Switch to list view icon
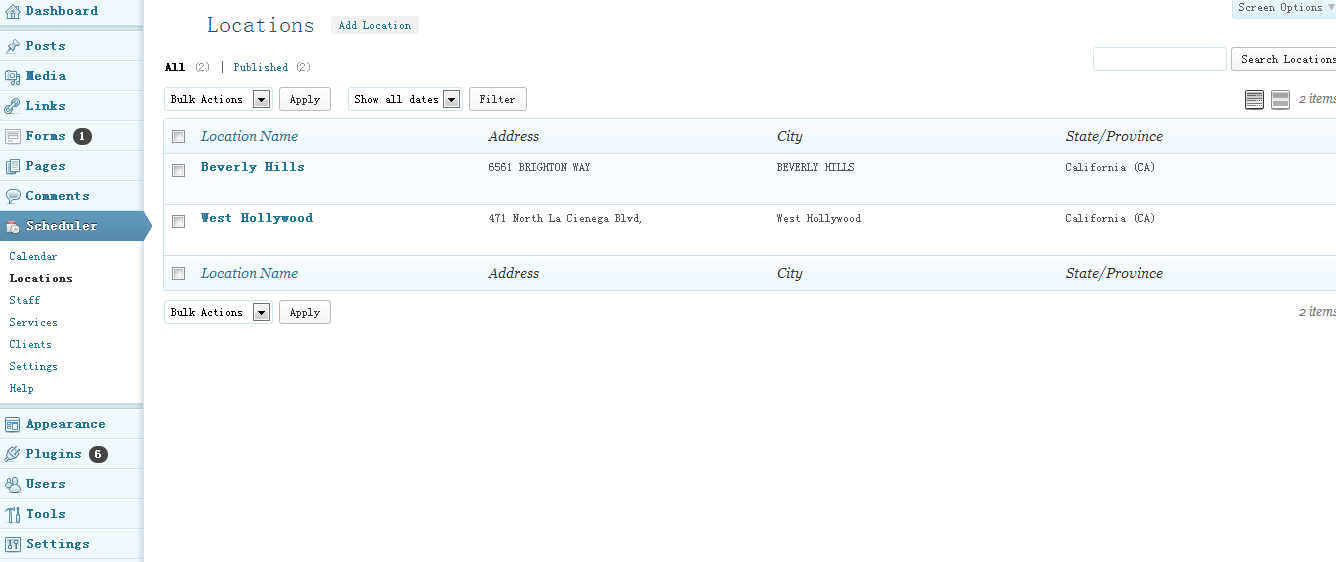Viewport: 1336px width, 562px height. 1254,99
